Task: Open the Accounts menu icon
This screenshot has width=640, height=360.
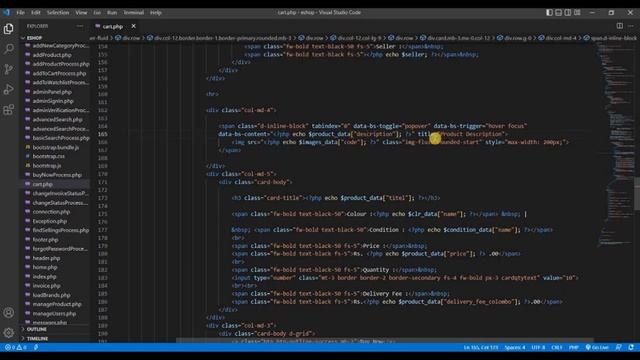Action: [9, 313]
